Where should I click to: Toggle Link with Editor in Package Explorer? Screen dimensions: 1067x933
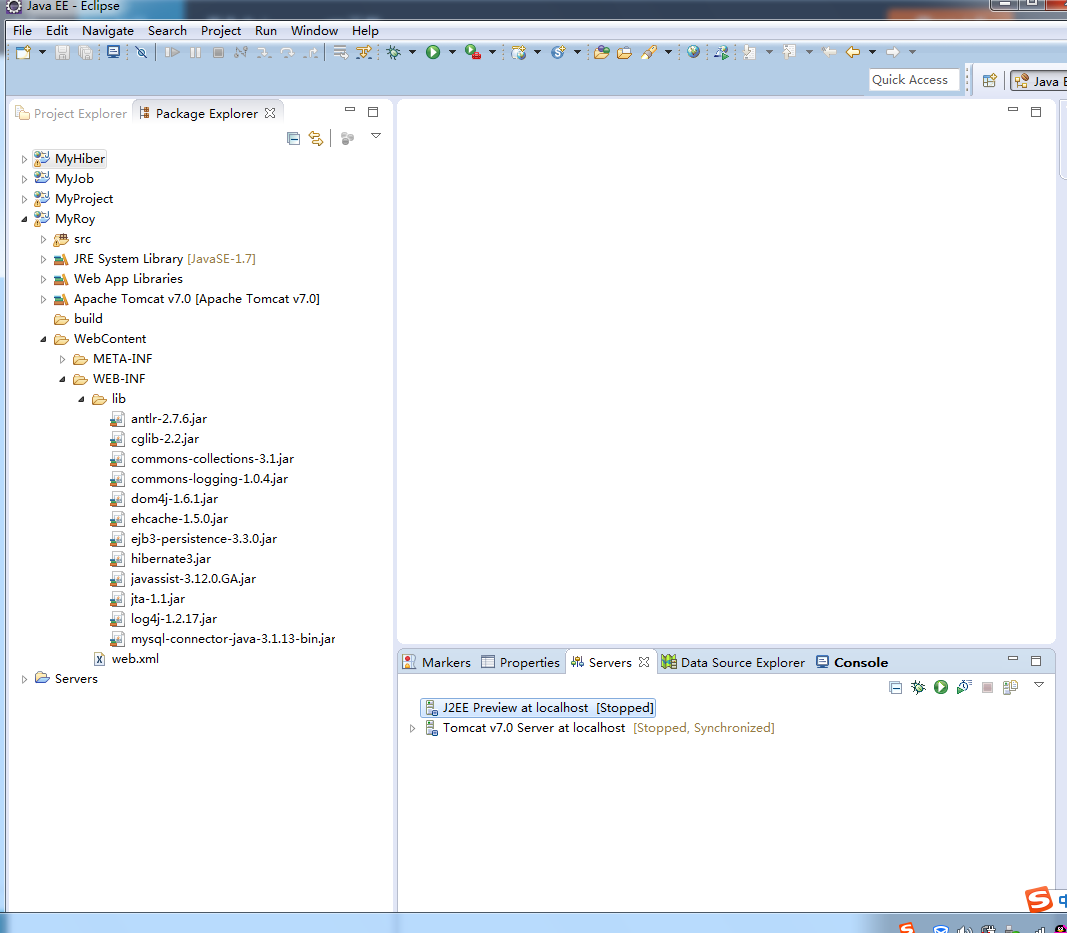(x=316, y=139)
